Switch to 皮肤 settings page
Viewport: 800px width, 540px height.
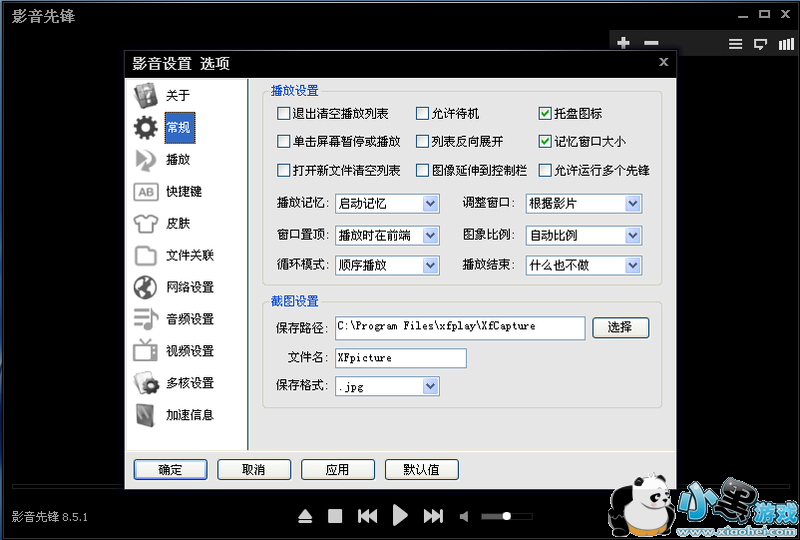pos(178,224)
